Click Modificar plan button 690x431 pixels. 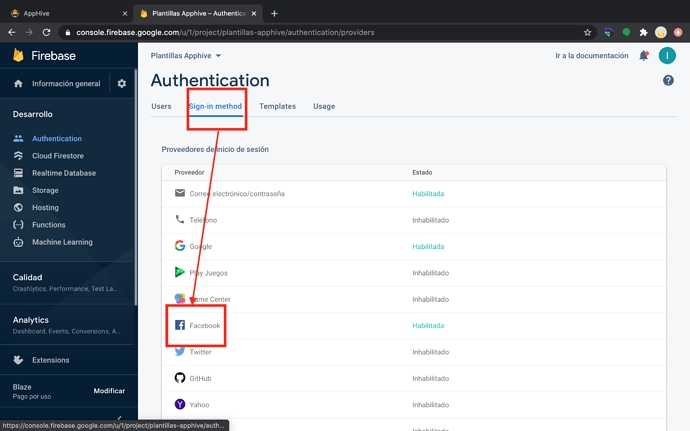click(109, 391)
